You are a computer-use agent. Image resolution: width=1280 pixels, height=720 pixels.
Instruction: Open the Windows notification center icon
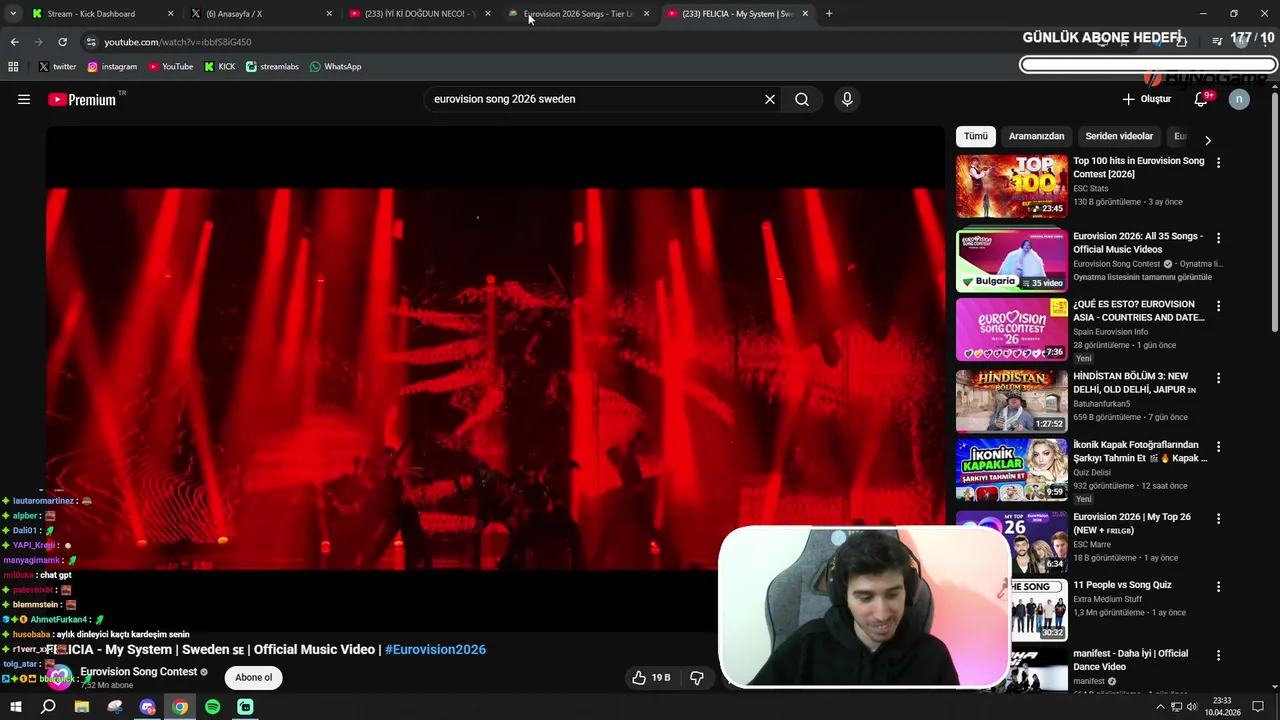(x=1258, y=707)
